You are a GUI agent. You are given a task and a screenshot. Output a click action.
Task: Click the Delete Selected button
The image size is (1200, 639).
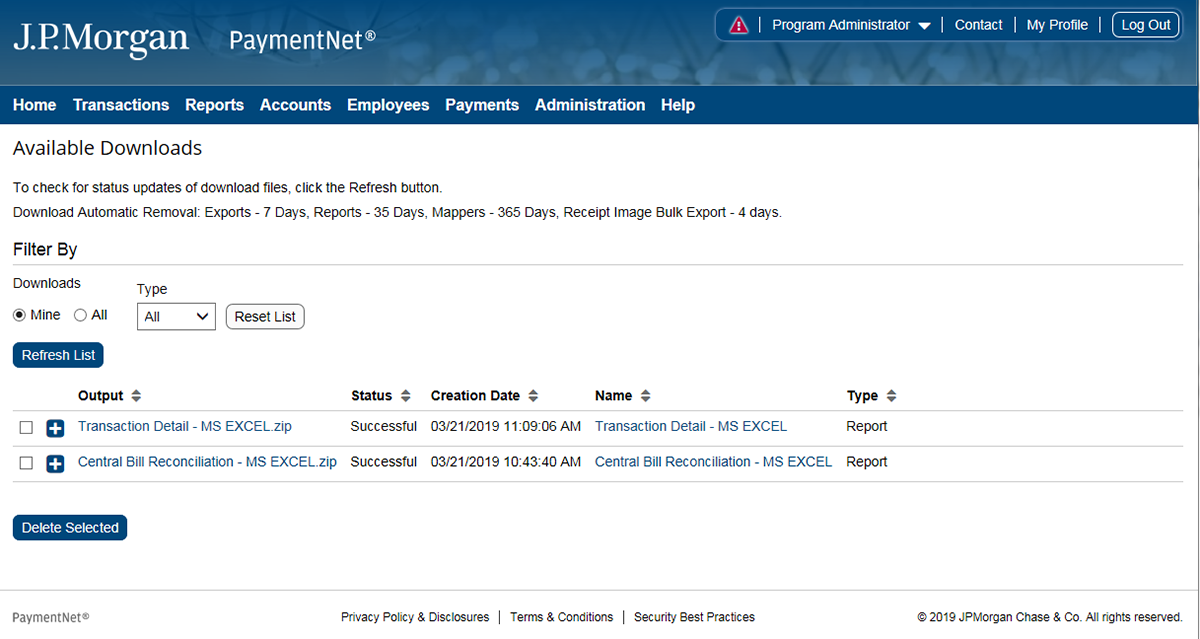[70, 528]
